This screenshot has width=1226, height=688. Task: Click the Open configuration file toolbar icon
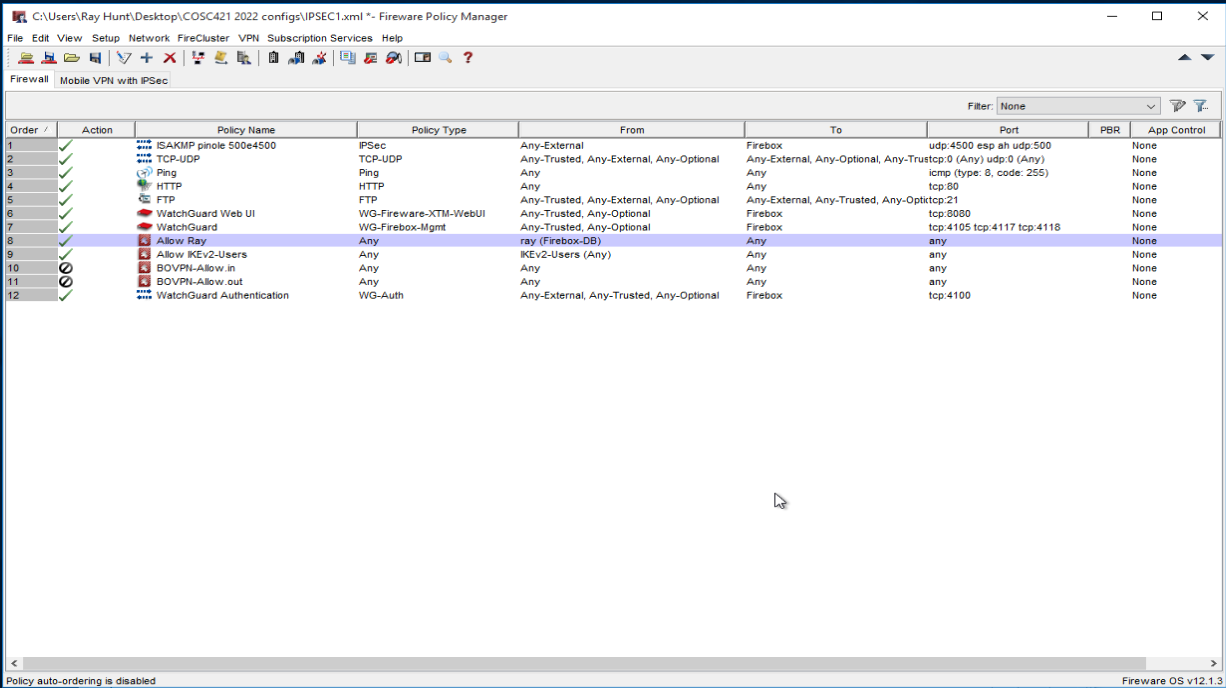point(71,57)
